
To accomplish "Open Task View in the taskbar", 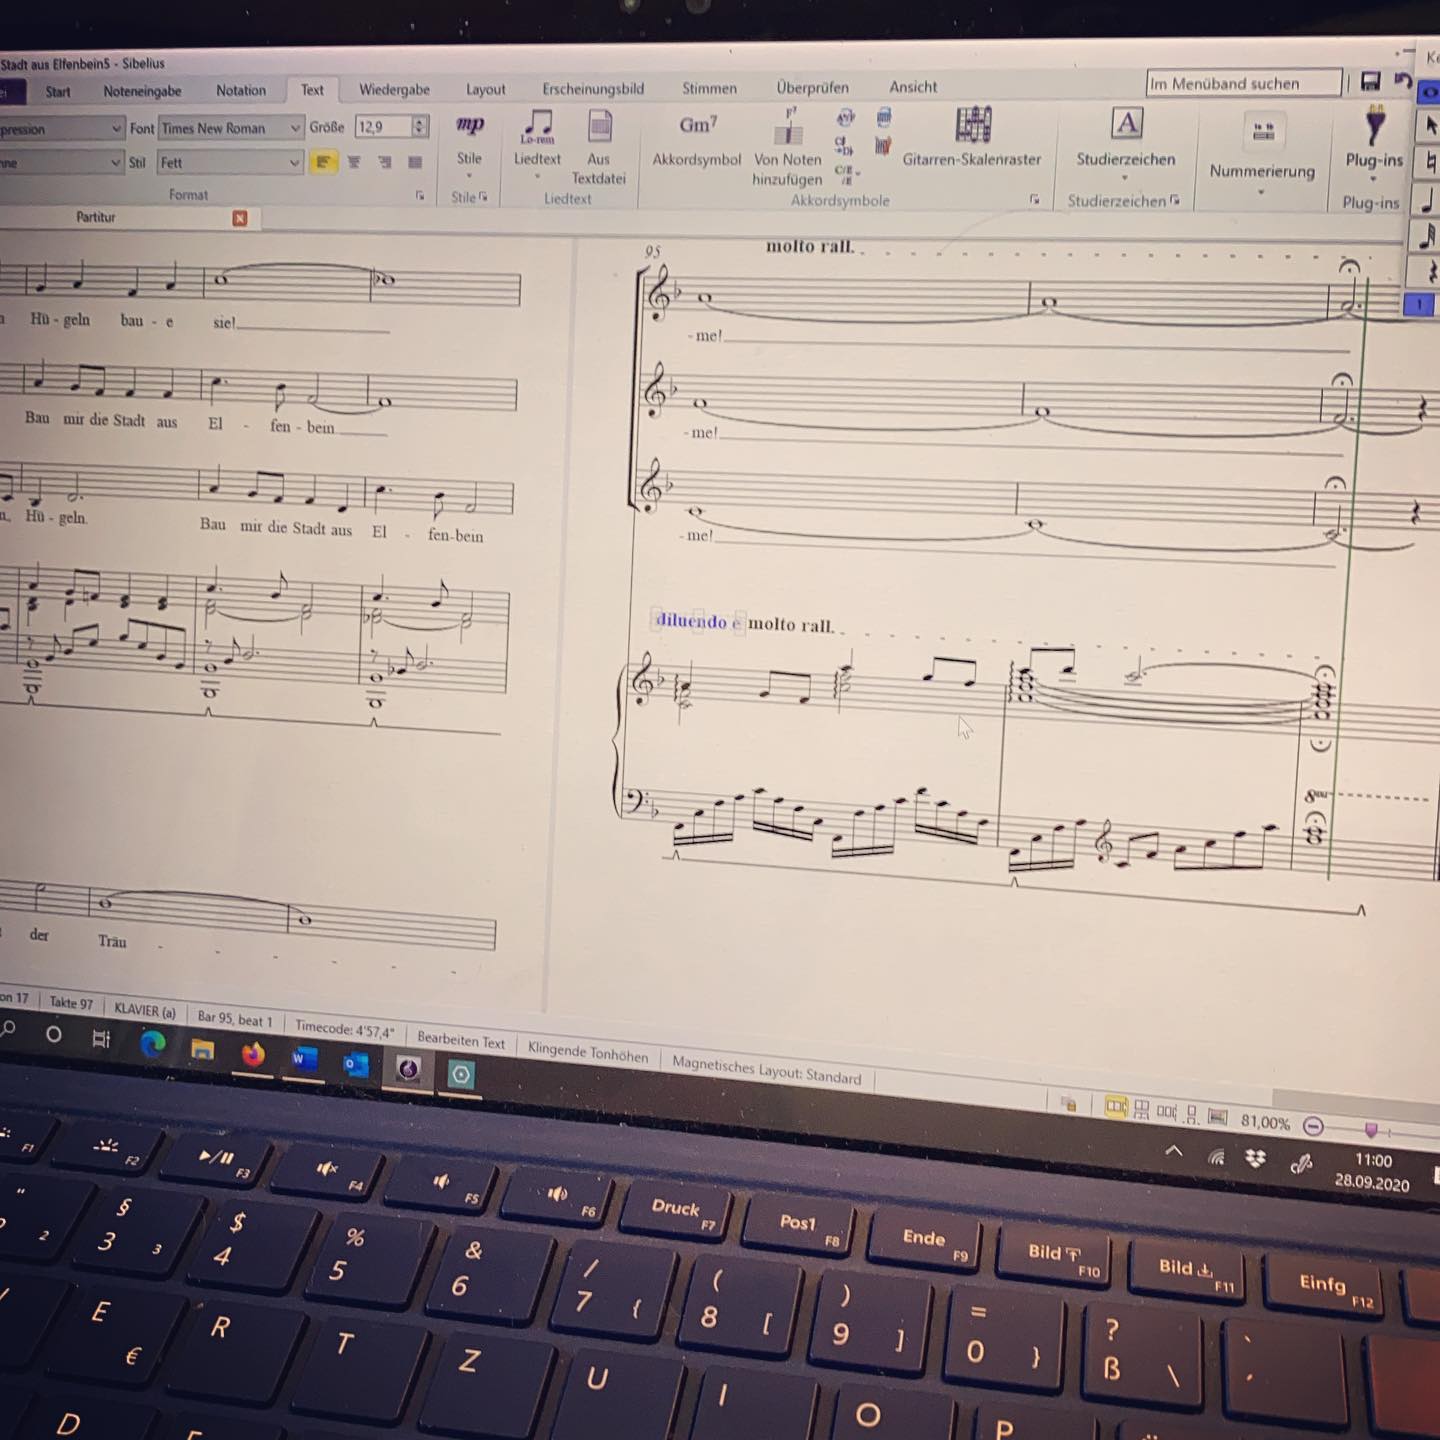I will [101, 1039].
